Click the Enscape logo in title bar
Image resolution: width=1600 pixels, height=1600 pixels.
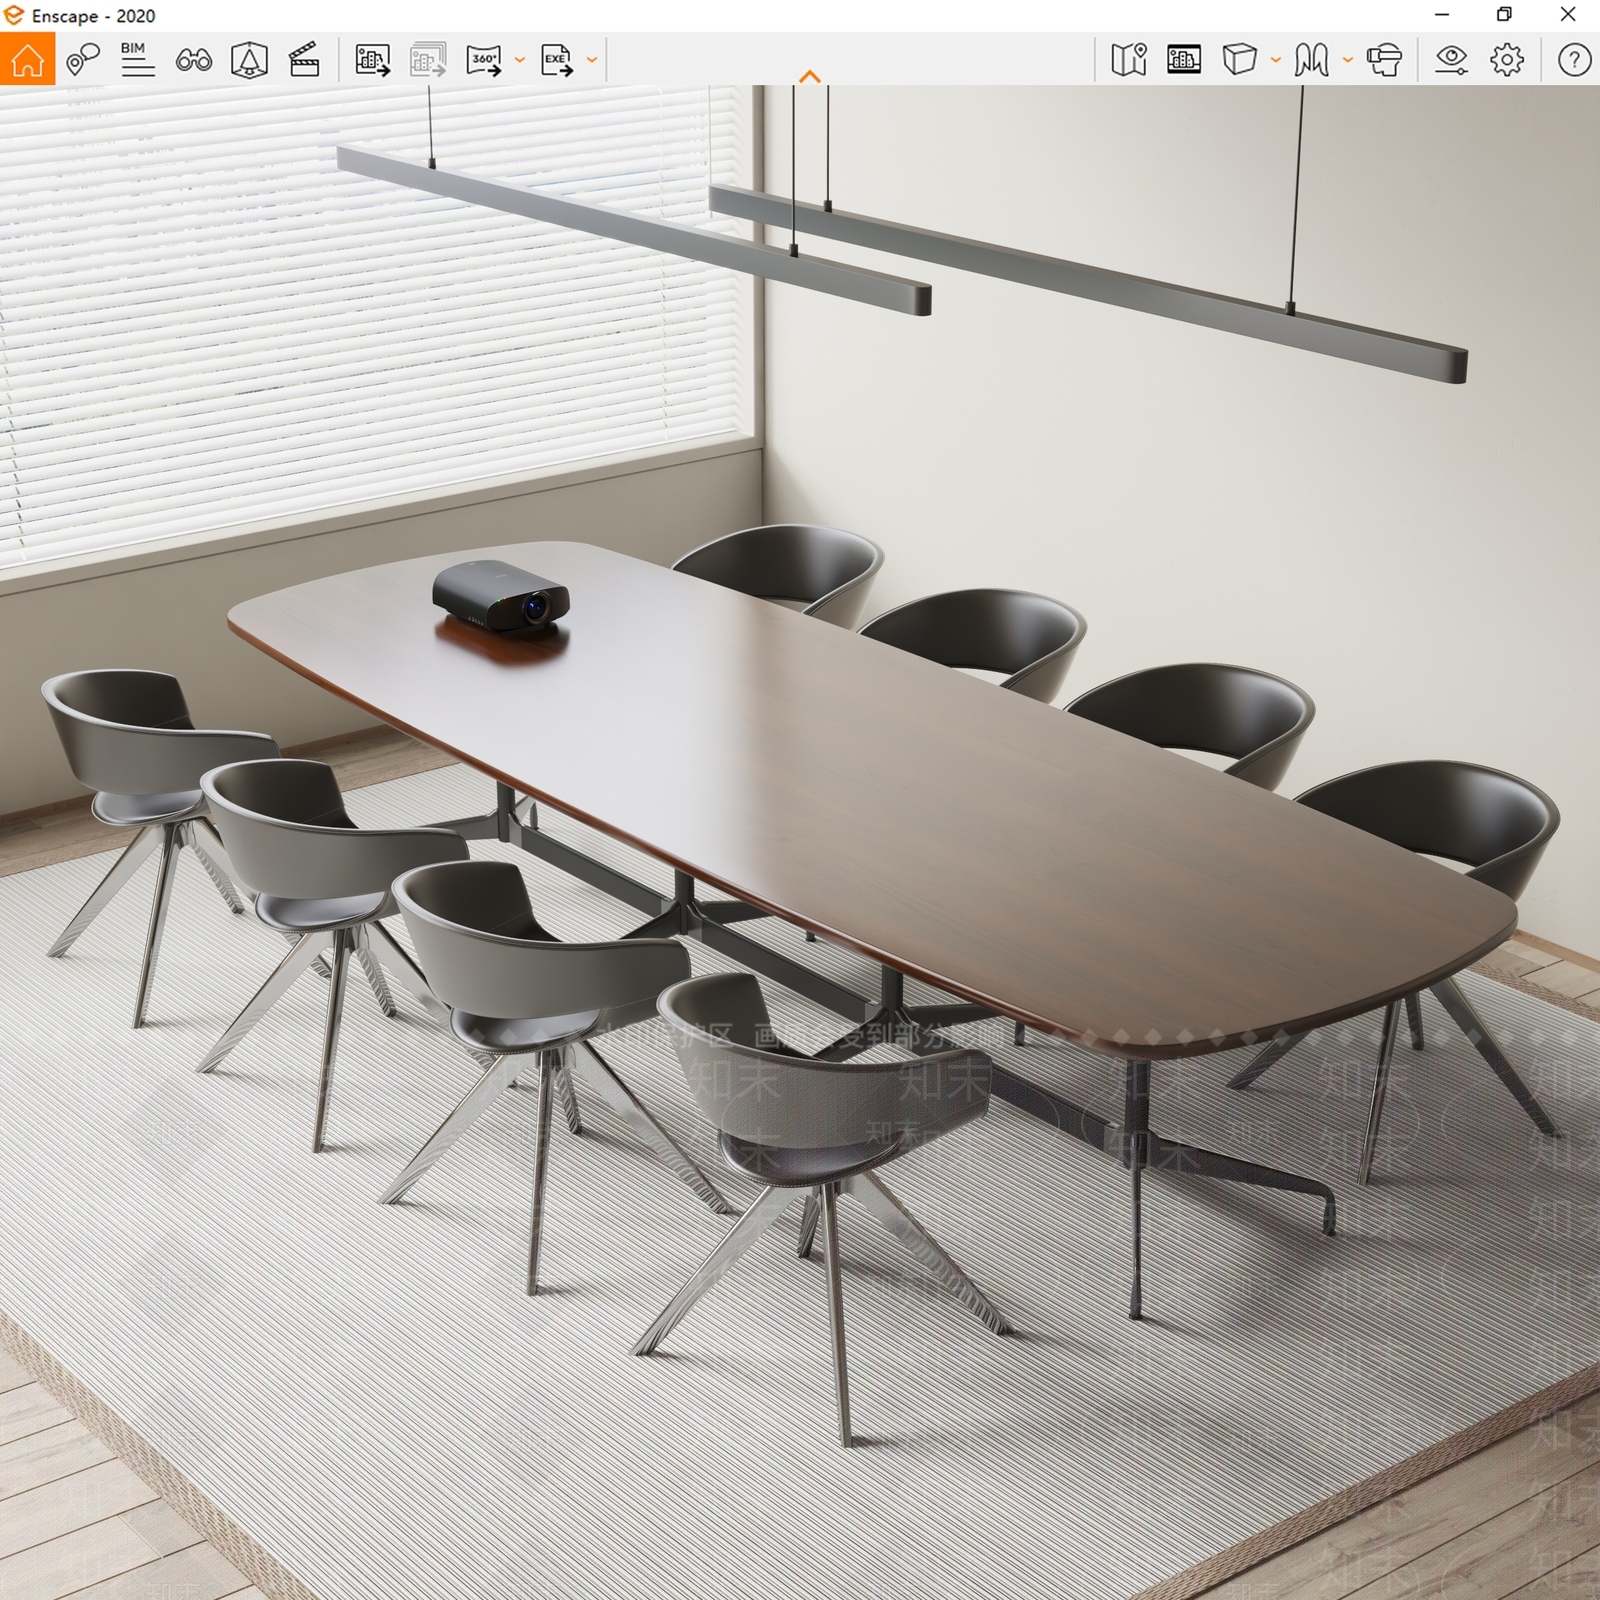tap(14, 15)
